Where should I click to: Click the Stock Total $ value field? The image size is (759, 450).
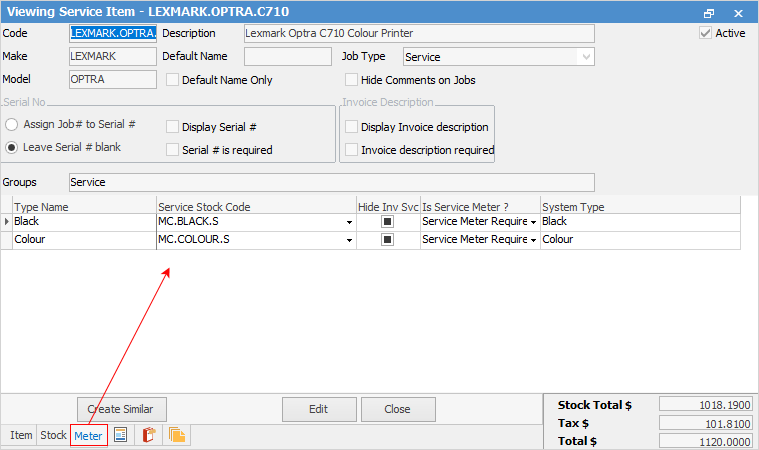706,405
